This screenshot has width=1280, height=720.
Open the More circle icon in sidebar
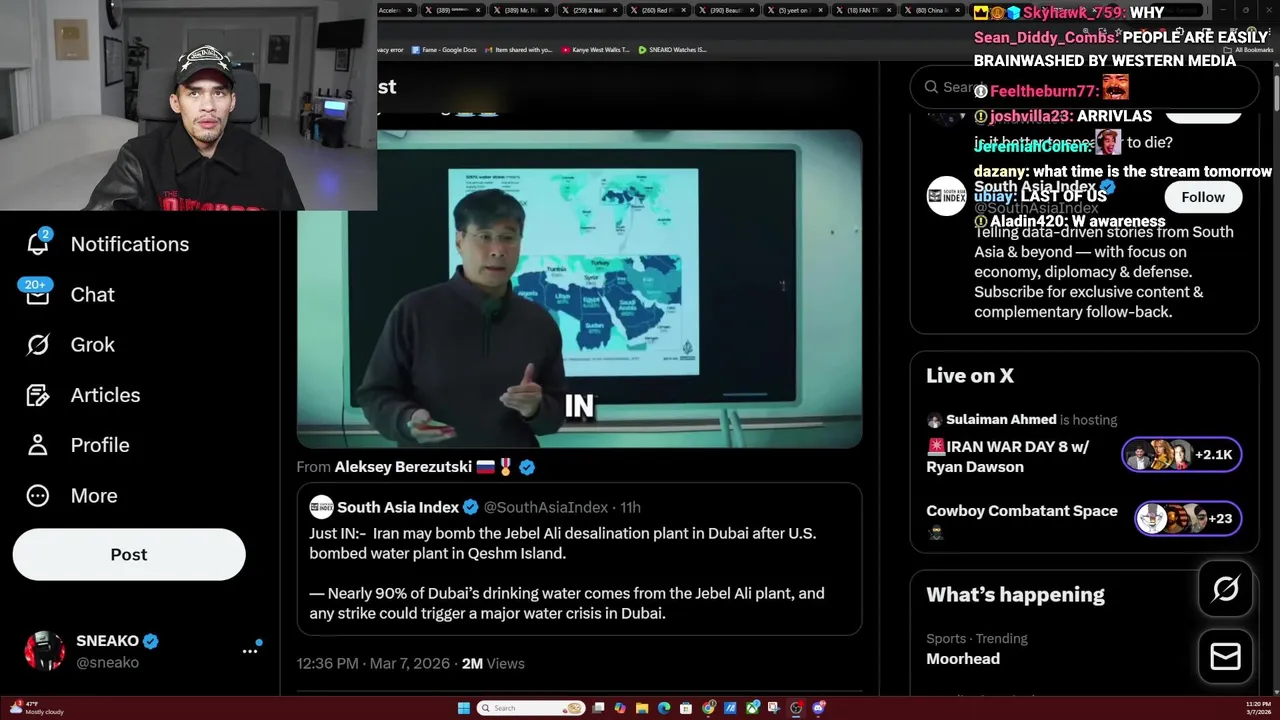point(37,495)
